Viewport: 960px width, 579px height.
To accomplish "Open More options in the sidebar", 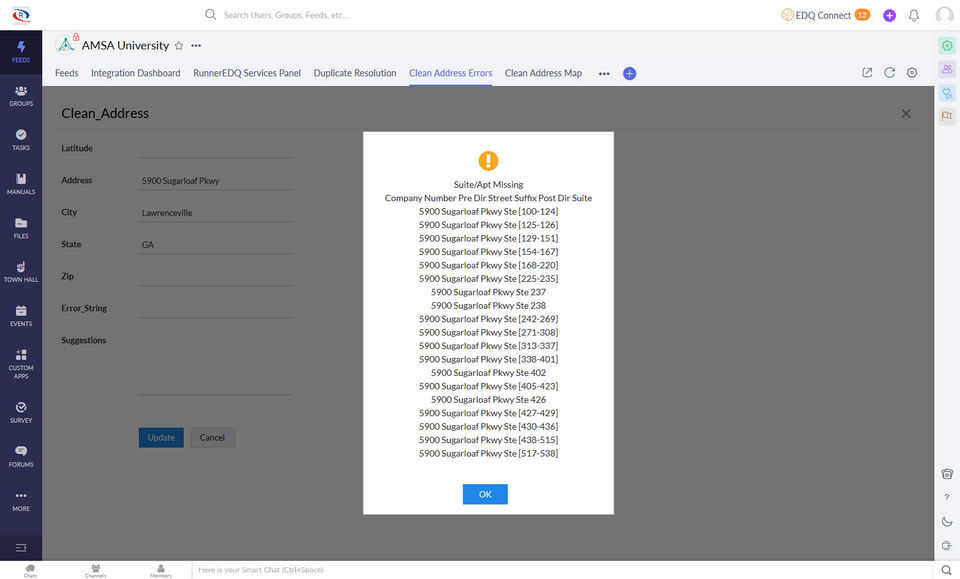I will click(21, 501).
